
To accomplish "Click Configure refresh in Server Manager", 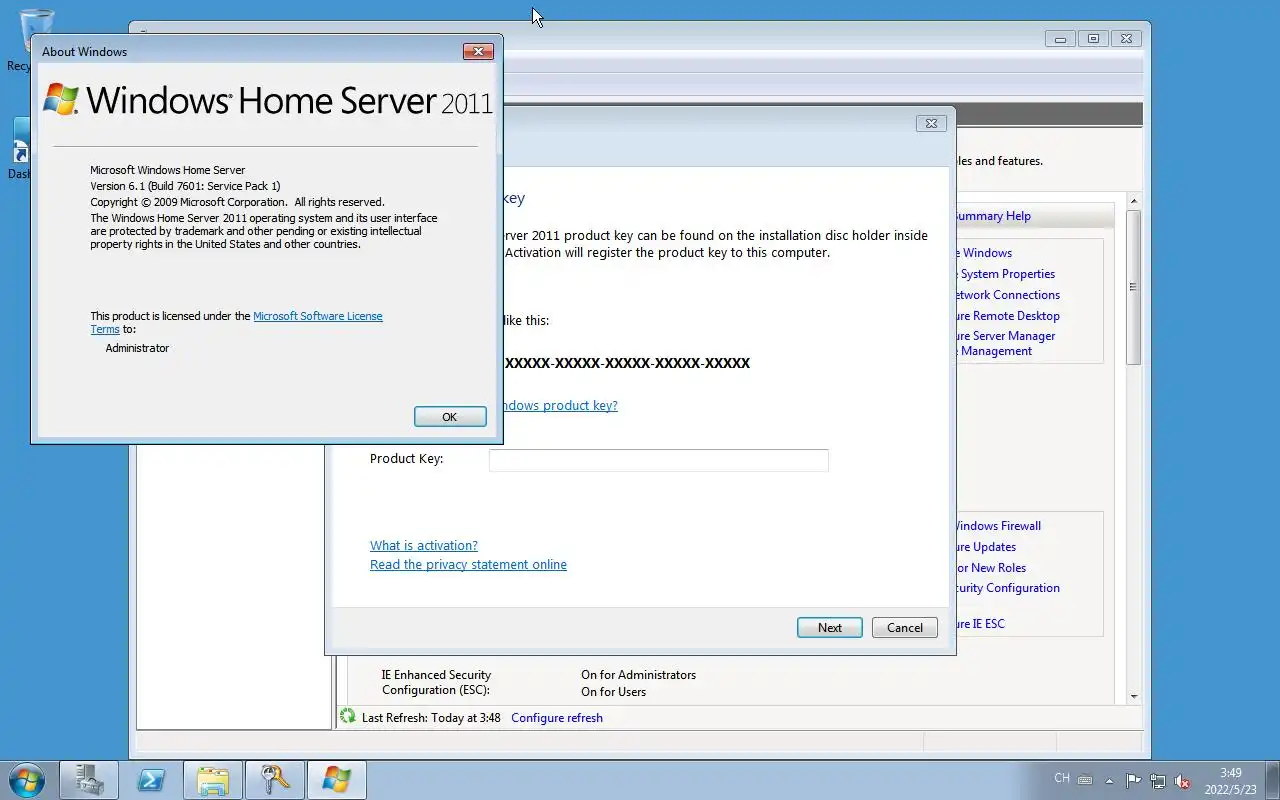I will [x=557, y=718].
